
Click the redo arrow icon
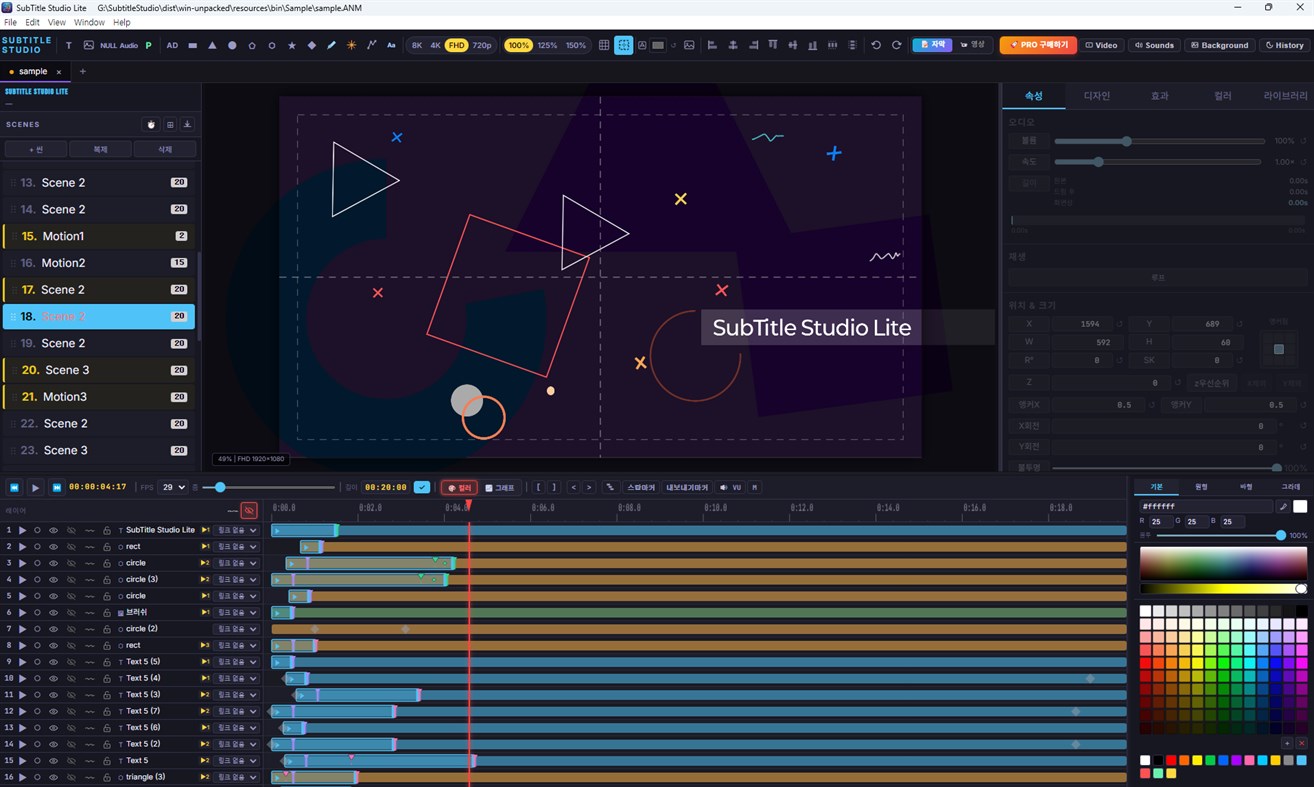(x=896, y=45)
